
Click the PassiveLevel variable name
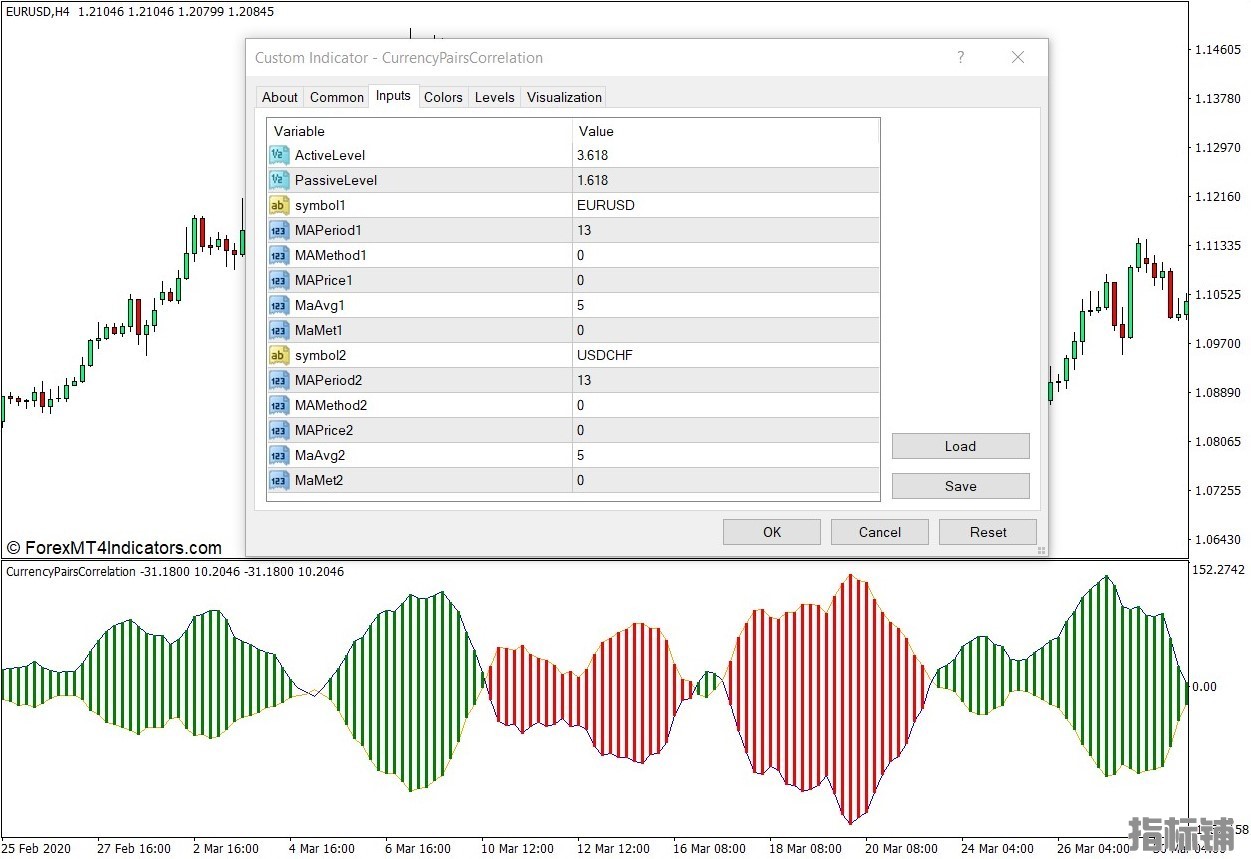[336, 180]
